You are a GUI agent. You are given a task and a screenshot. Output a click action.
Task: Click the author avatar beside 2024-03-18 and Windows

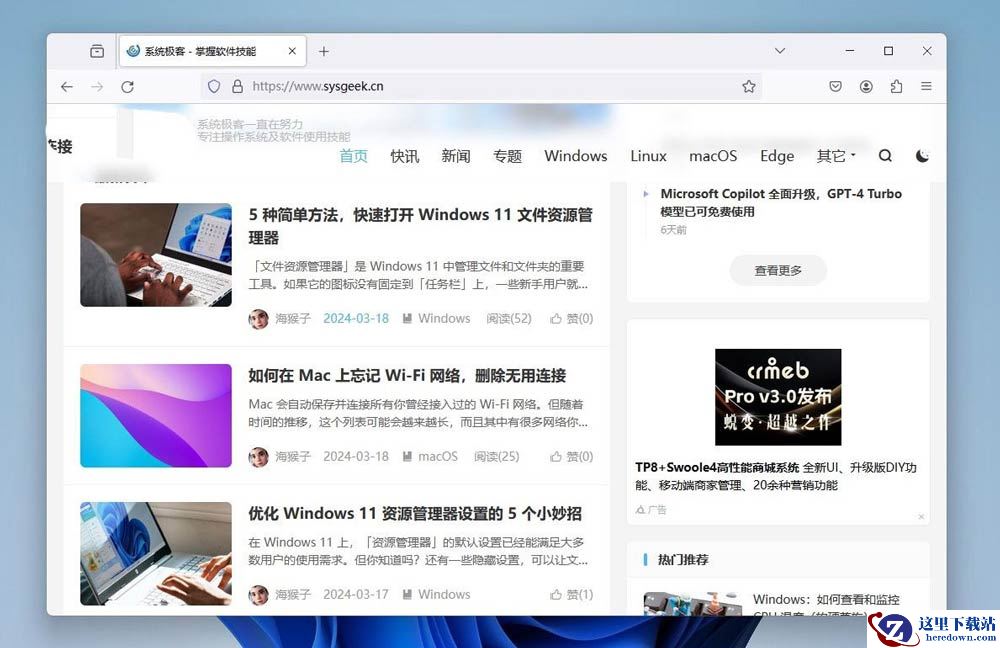tap(258, 319)
